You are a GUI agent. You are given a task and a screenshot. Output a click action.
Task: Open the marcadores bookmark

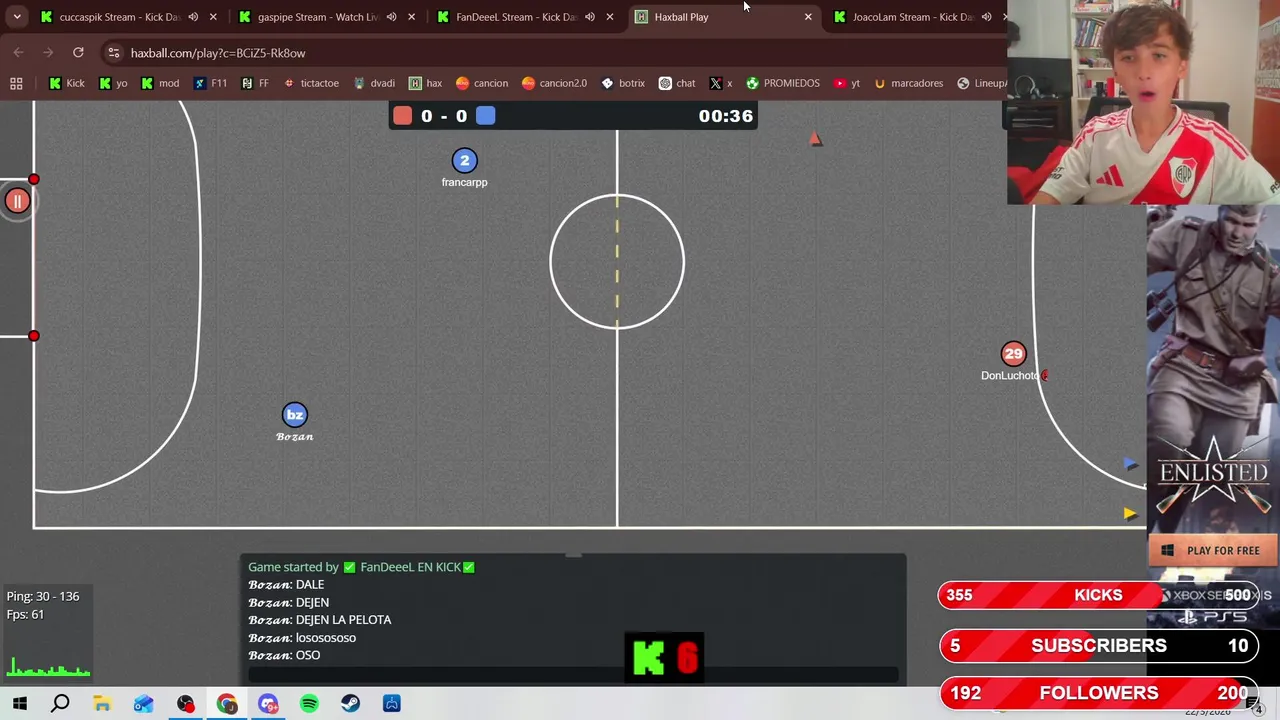[908, 83]
